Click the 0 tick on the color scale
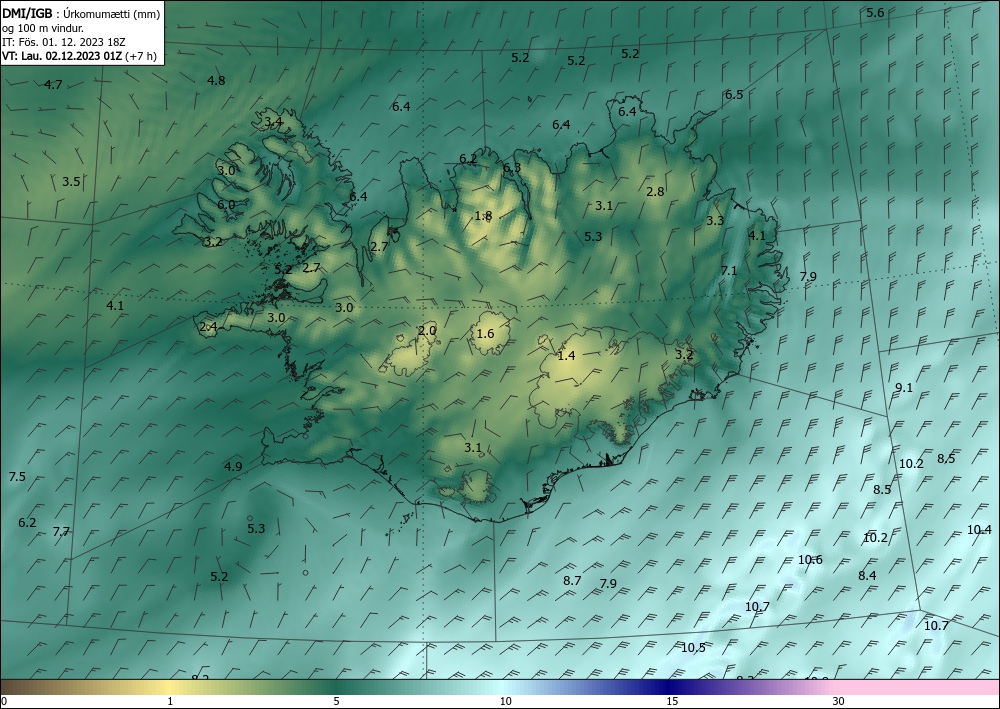This screenshot has width=1000, height=709. tap(4, 702)
